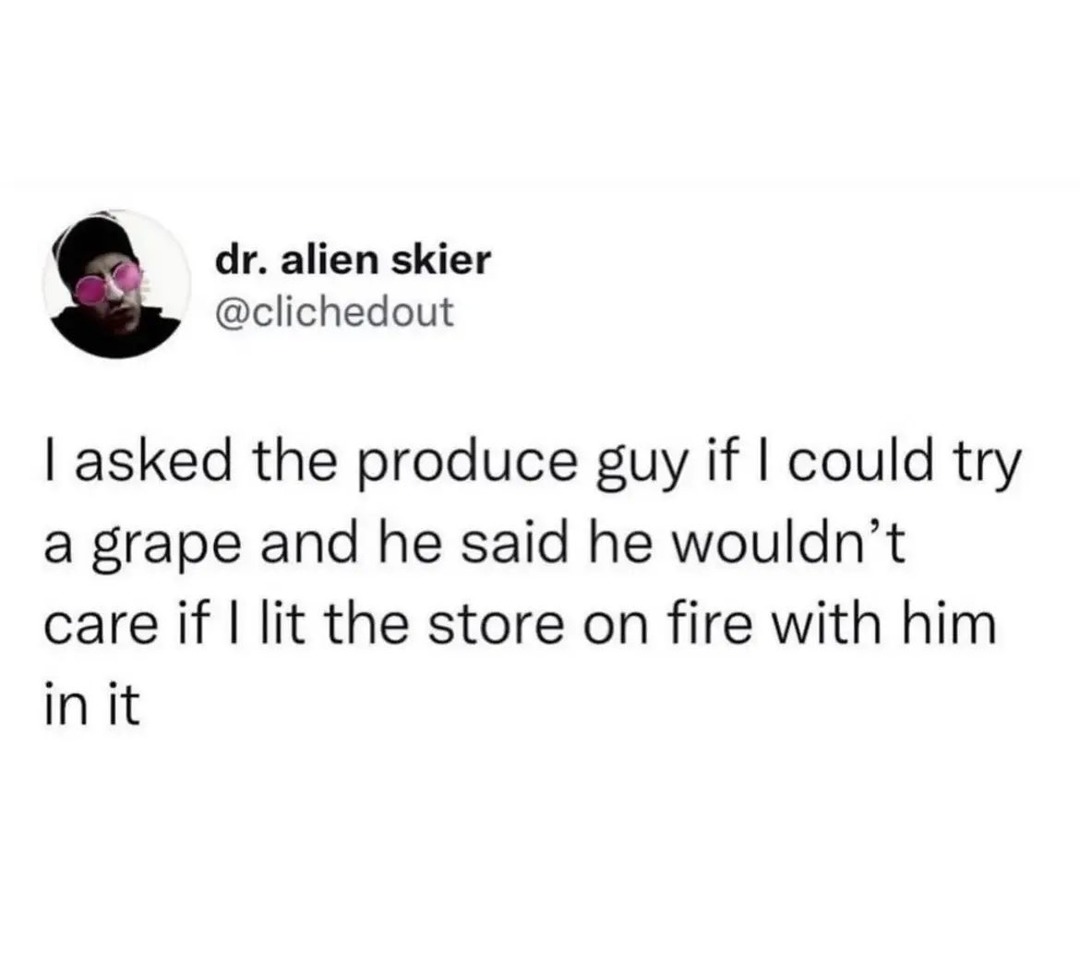The image size is (1080, 974).
Task: Click the tweet's last line "in it"
Action: tap(92, 705)
